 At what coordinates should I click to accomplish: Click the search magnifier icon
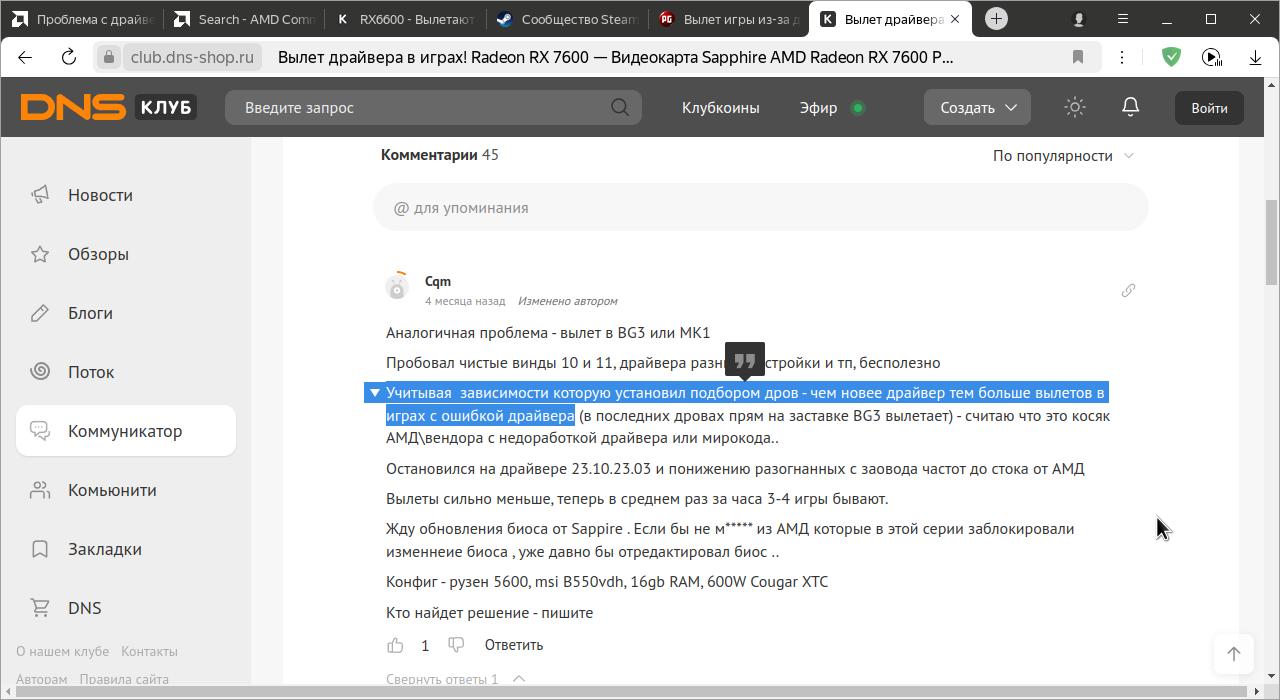620,107
